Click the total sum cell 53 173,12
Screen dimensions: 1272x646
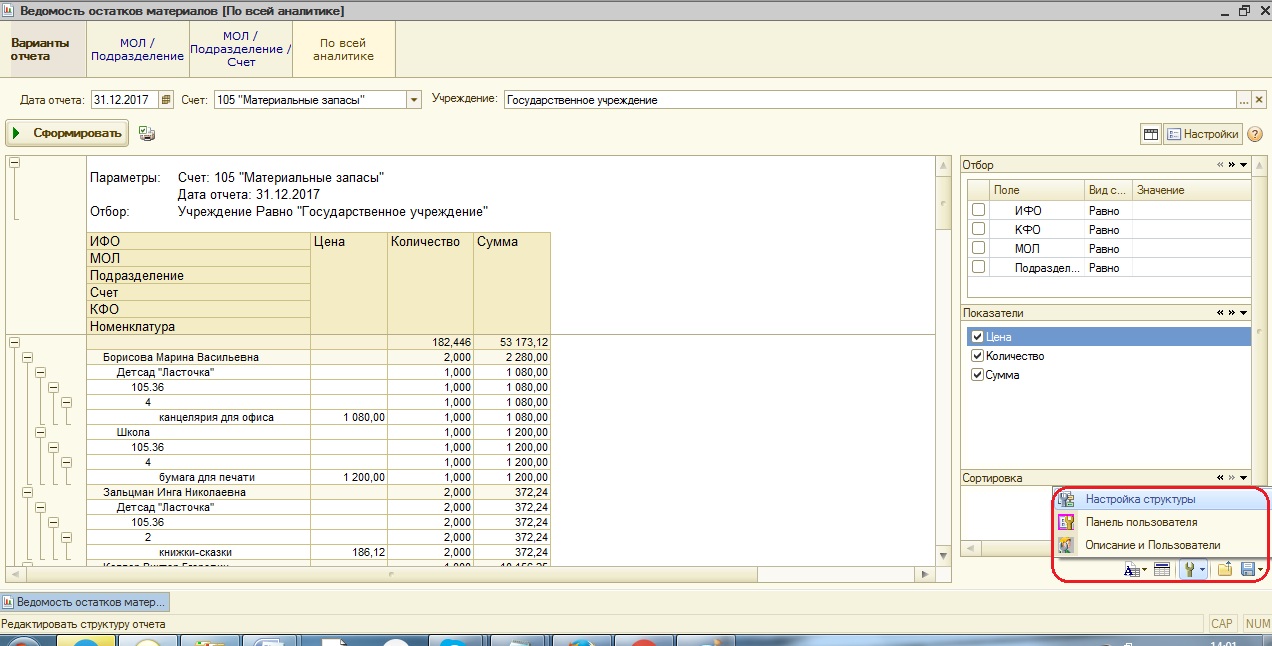(x=512, y=342)
